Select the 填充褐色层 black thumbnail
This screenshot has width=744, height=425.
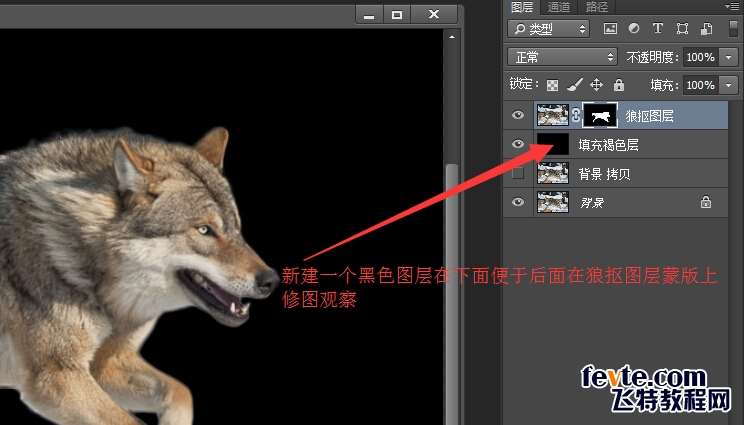click(x=553, y=144)
